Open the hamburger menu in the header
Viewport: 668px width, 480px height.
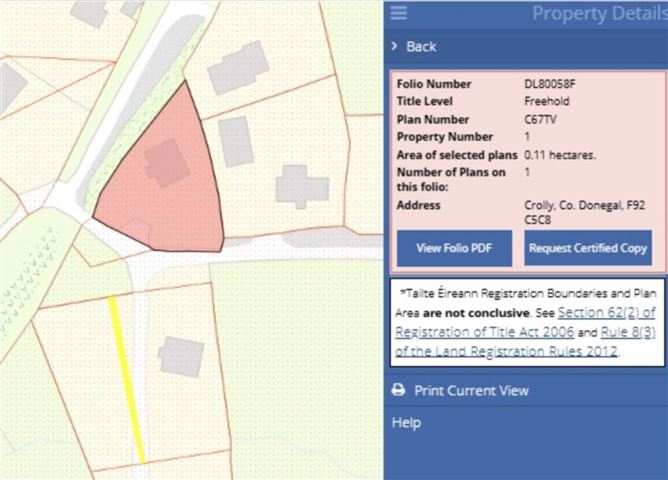(x=399, y=13)
